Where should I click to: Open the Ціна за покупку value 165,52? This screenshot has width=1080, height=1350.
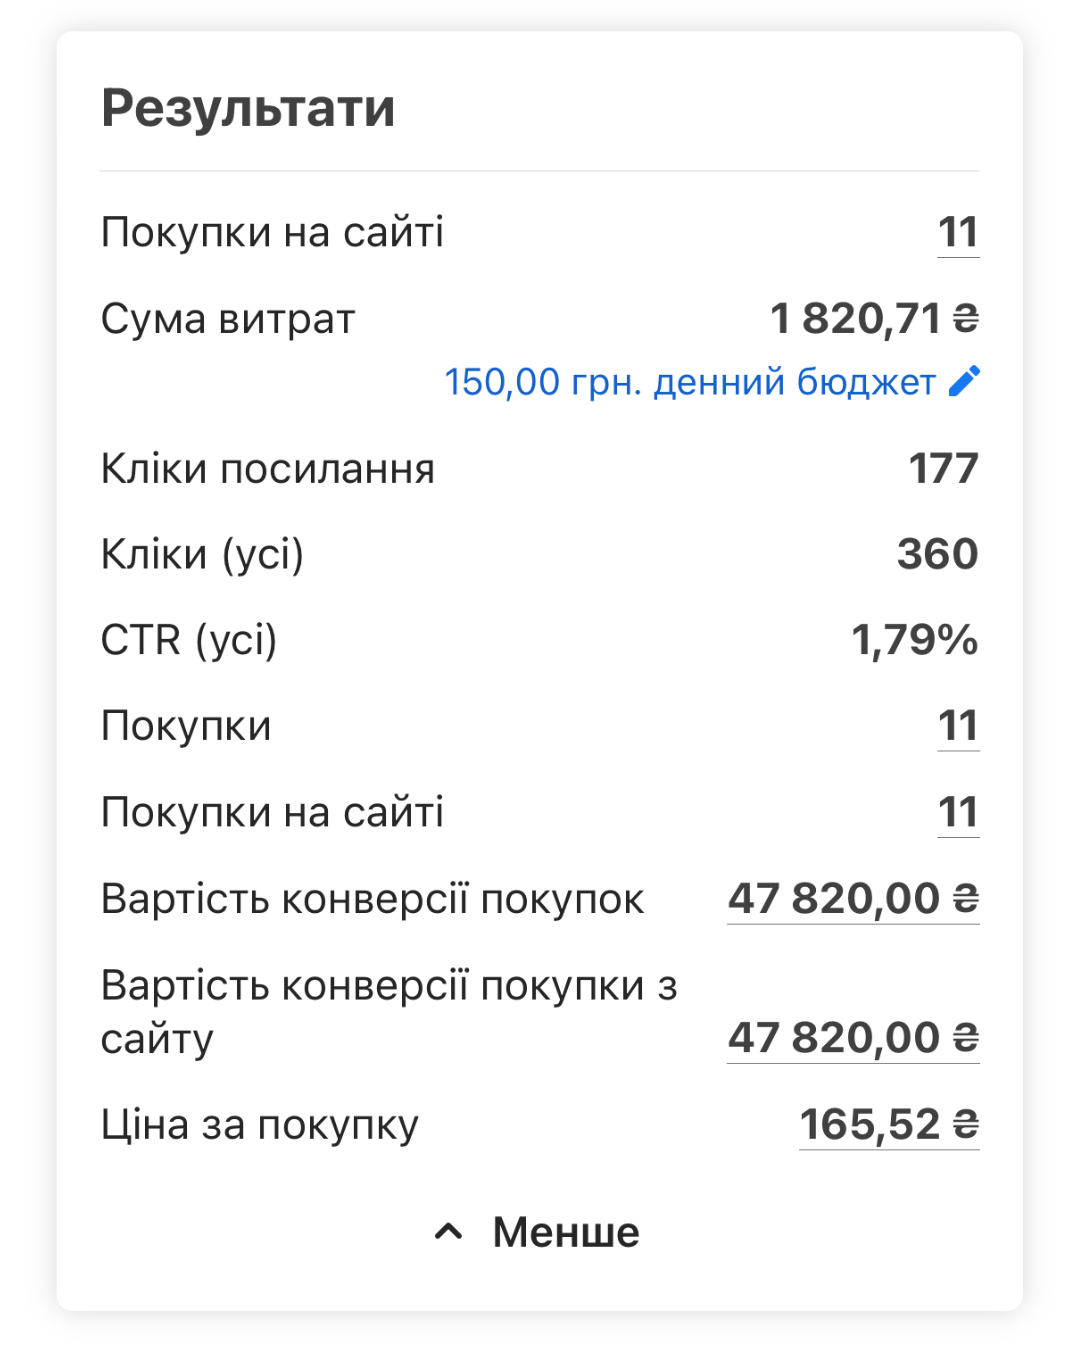point(889,1125)
